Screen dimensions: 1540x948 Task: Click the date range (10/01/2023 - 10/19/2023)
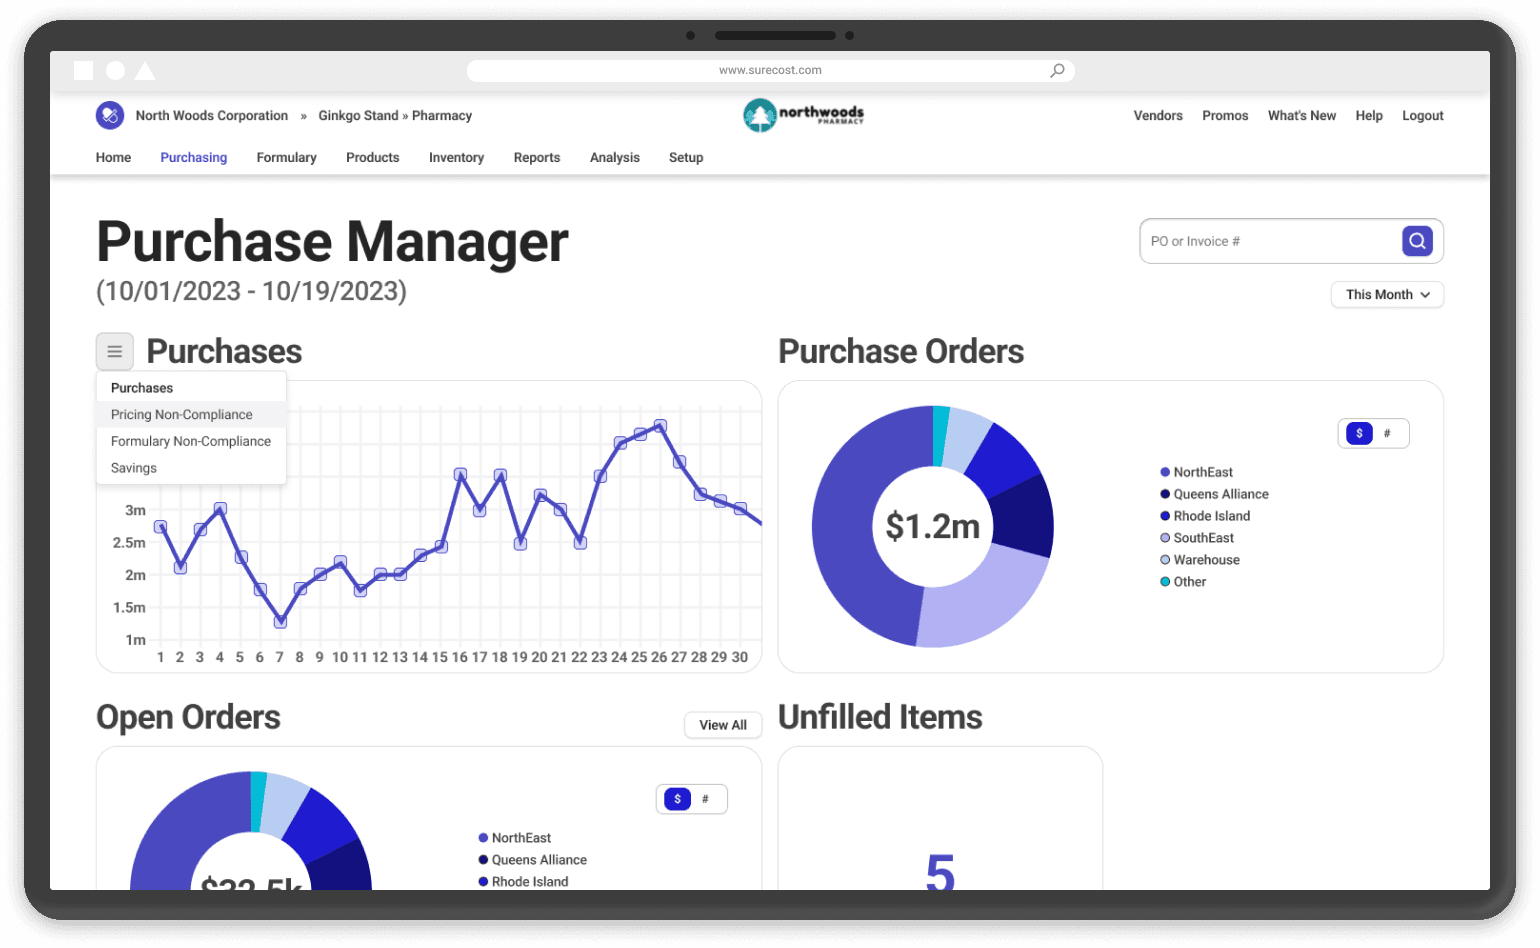251,291
